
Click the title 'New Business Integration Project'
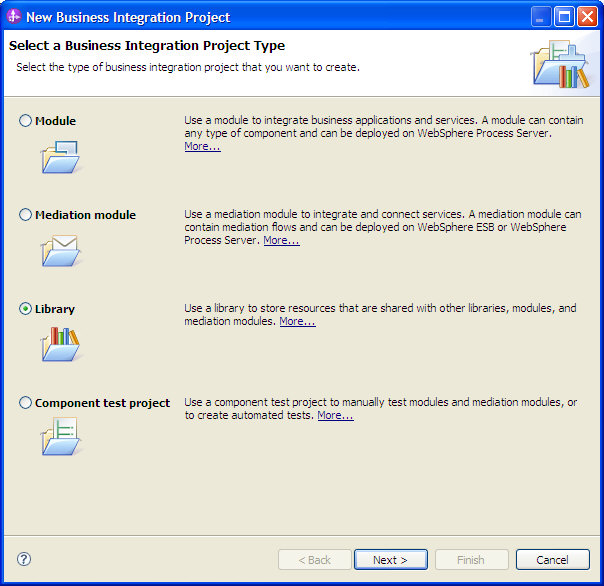[x=128, y=17]
